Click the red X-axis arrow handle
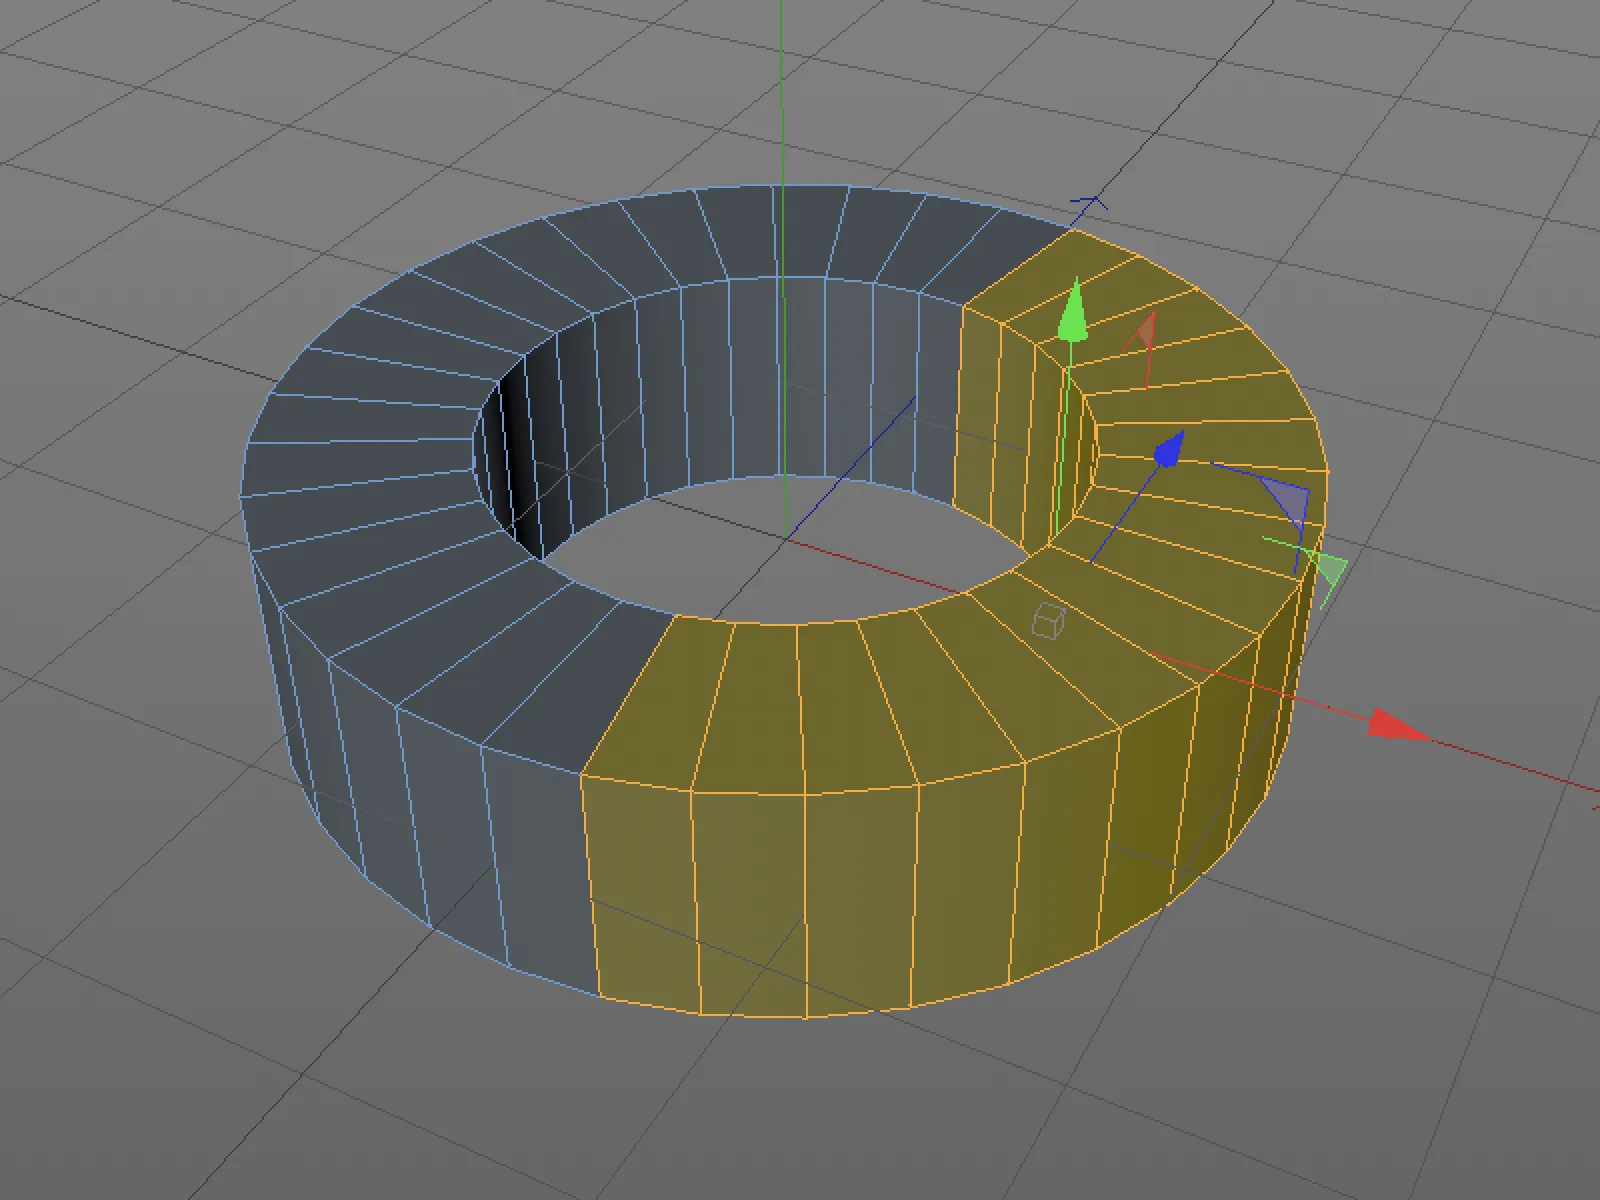The height and width of the screenshot is (1200, 1600). tap(1398, 725)
